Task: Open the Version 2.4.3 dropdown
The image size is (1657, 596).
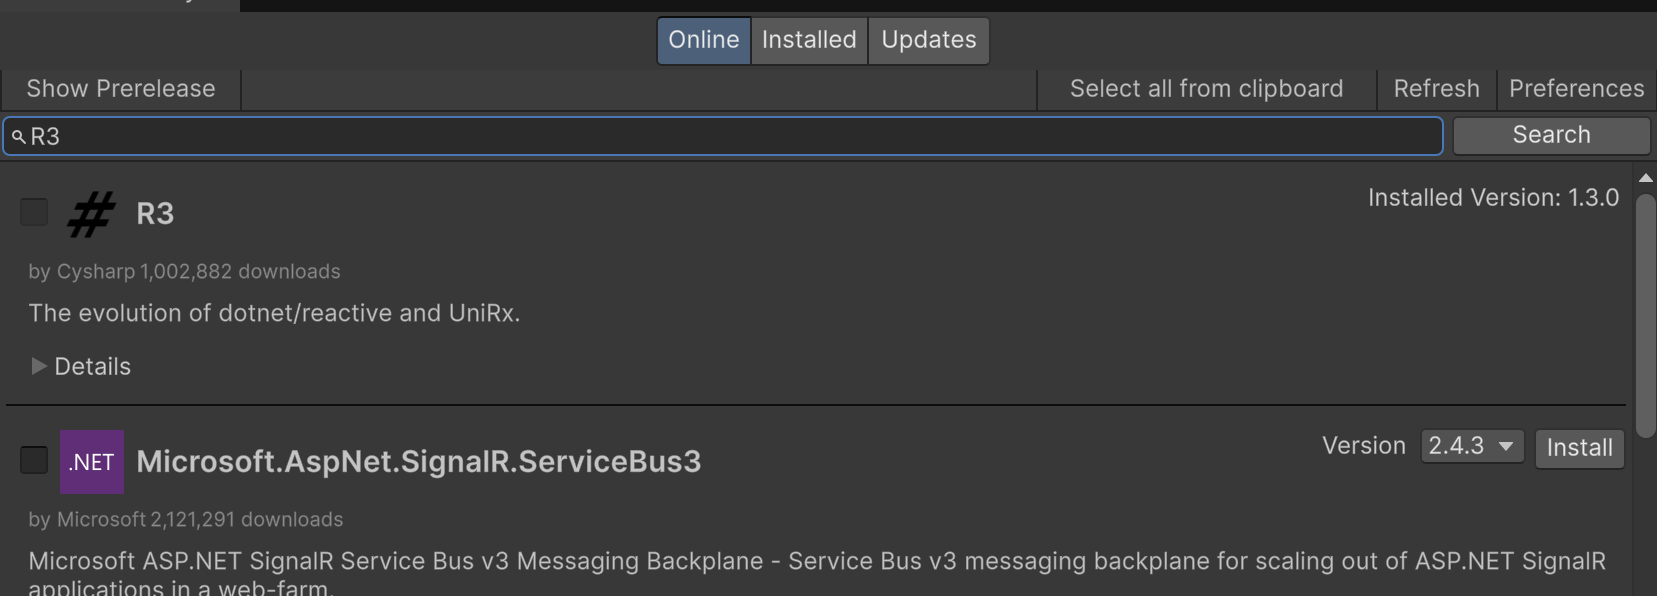Action: pos(1472,446)
